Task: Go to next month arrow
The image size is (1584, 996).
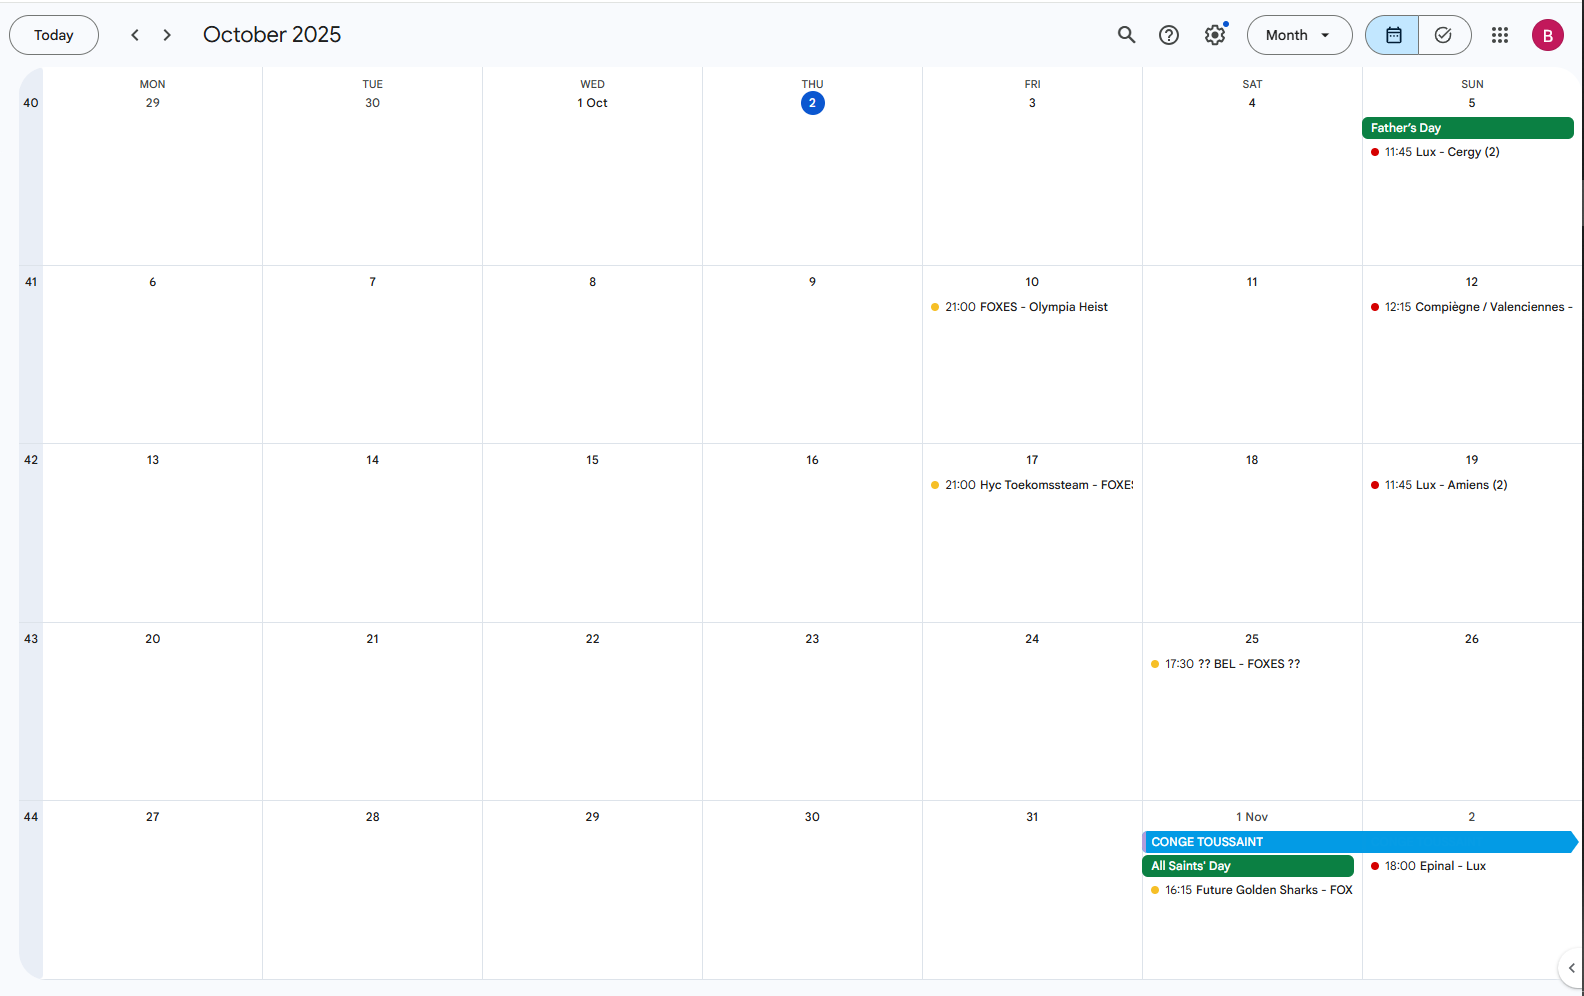Action: pyautogui.click(x=167, y=35)
